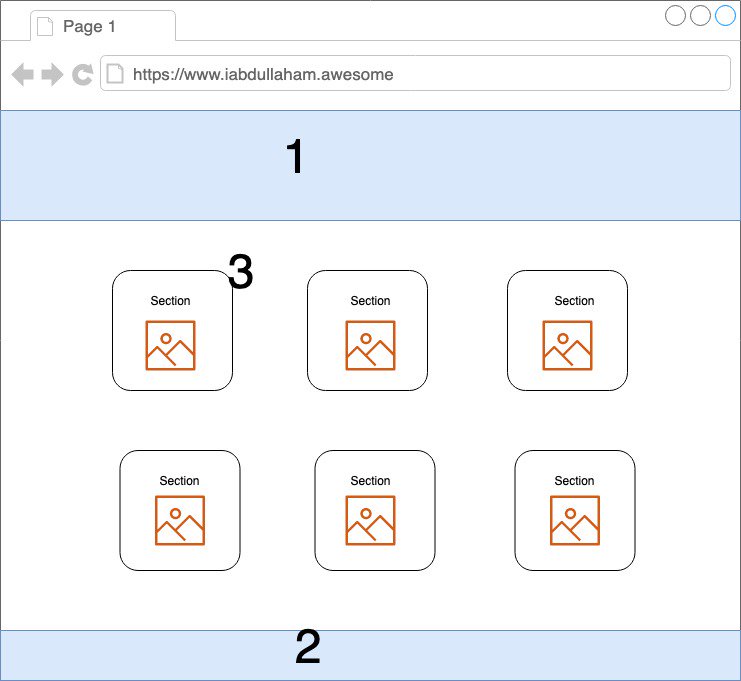Open the image placeholder in bottom-left Section card

180,520
